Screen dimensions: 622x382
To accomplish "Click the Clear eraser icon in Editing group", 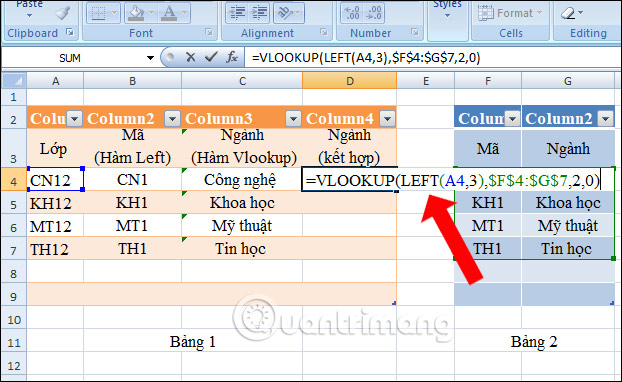I will coord(568,13).
